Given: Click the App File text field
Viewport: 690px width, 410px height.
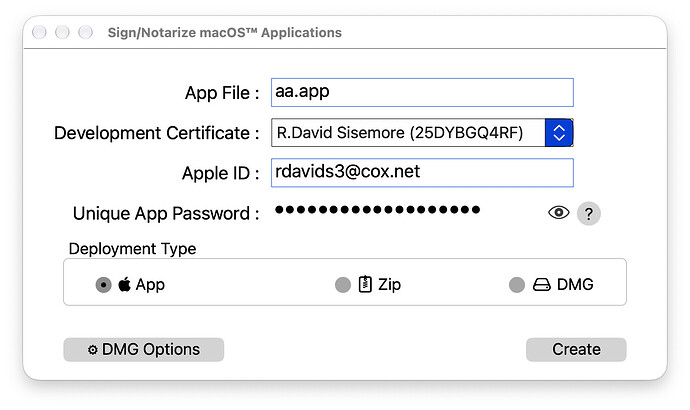Looking at the screenshot, I should pyautogui.click(x=422, y=92).
